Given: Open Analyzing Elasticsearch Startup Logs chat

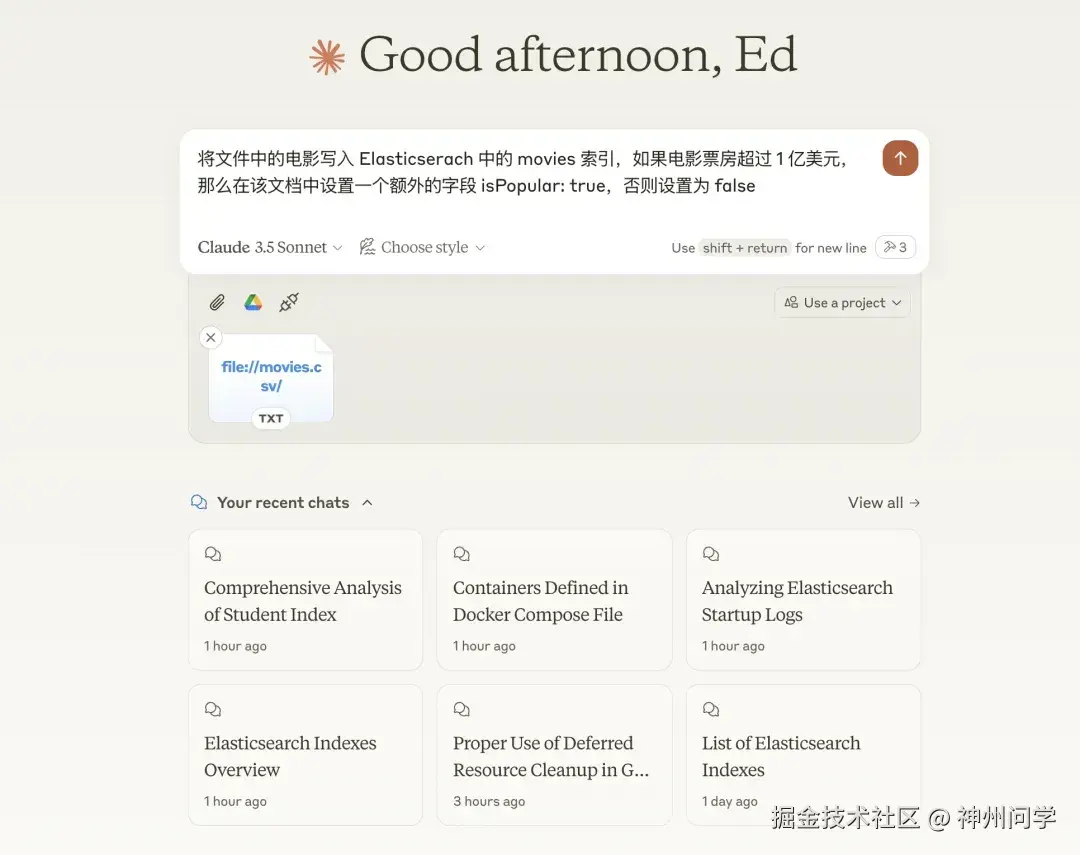Looking at the screenshot, I should [803, 599].
